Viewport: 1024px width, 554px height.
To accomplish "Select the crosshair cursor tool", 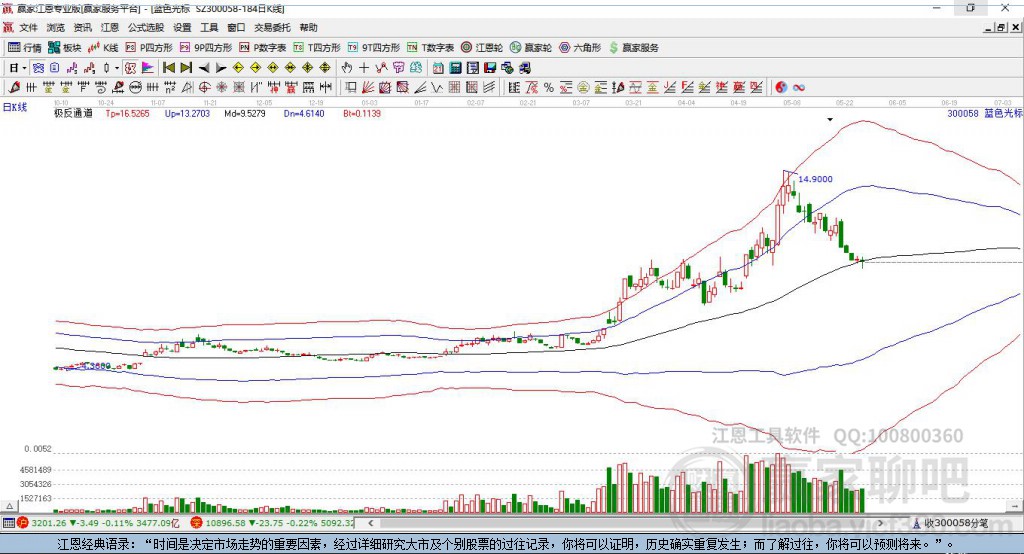I will [364, 68].
